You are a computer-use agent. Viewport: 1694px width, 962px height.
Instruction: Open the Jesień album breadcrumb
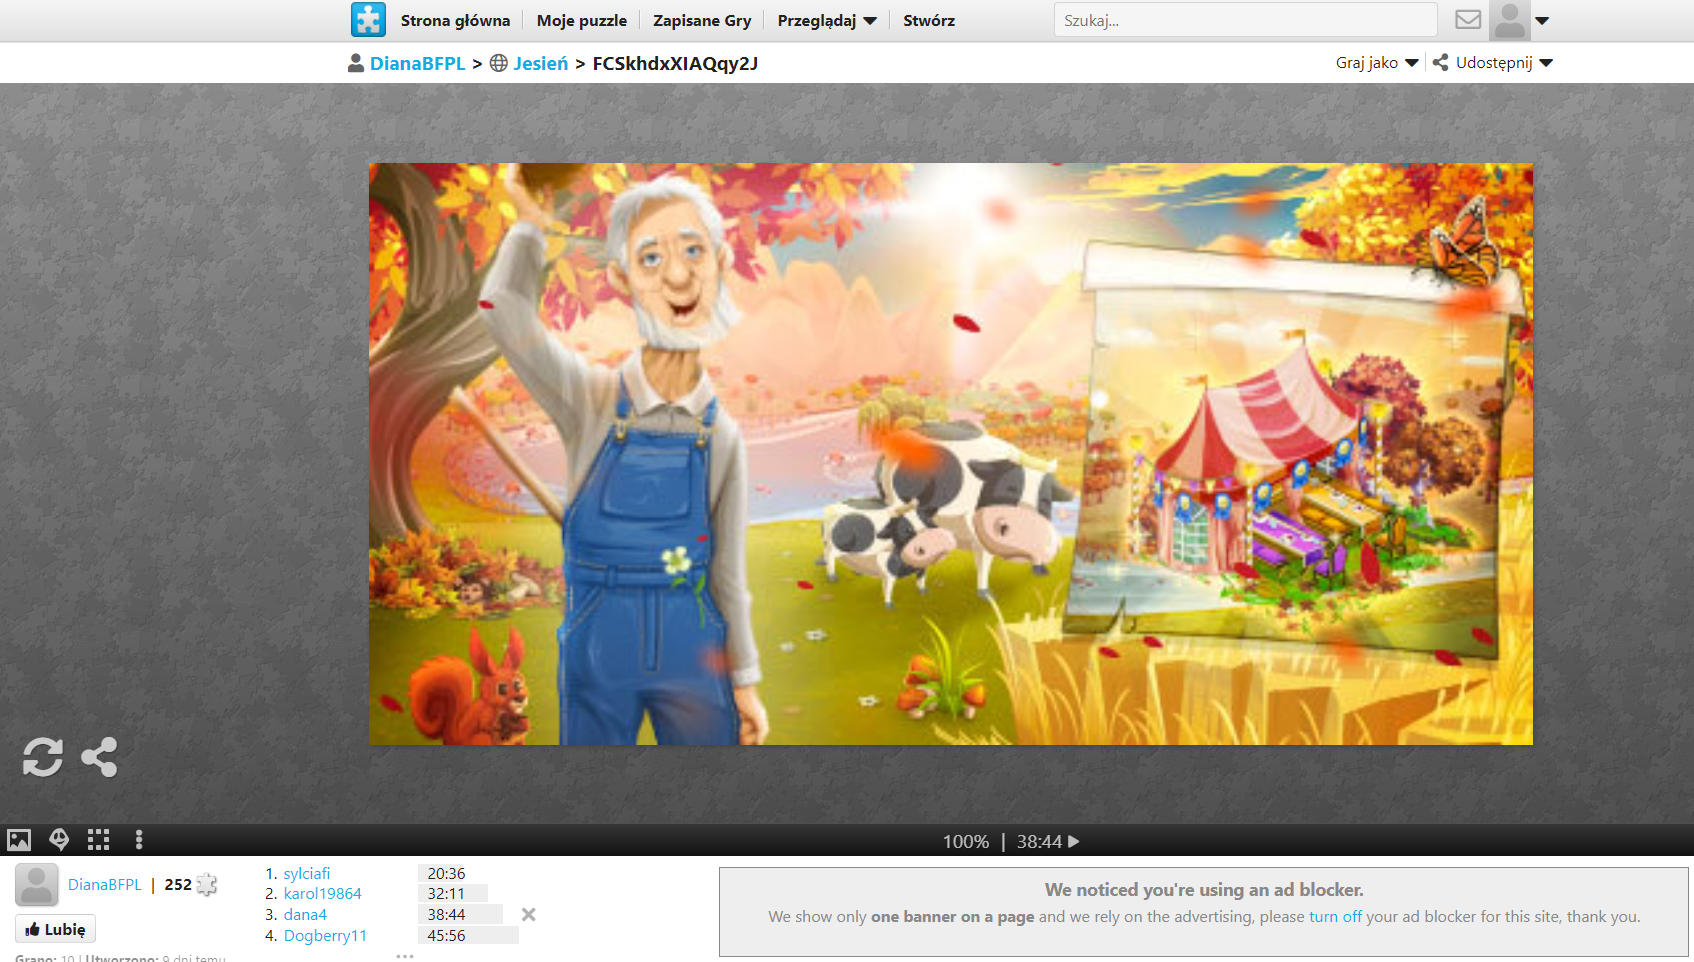click(540, 63)
